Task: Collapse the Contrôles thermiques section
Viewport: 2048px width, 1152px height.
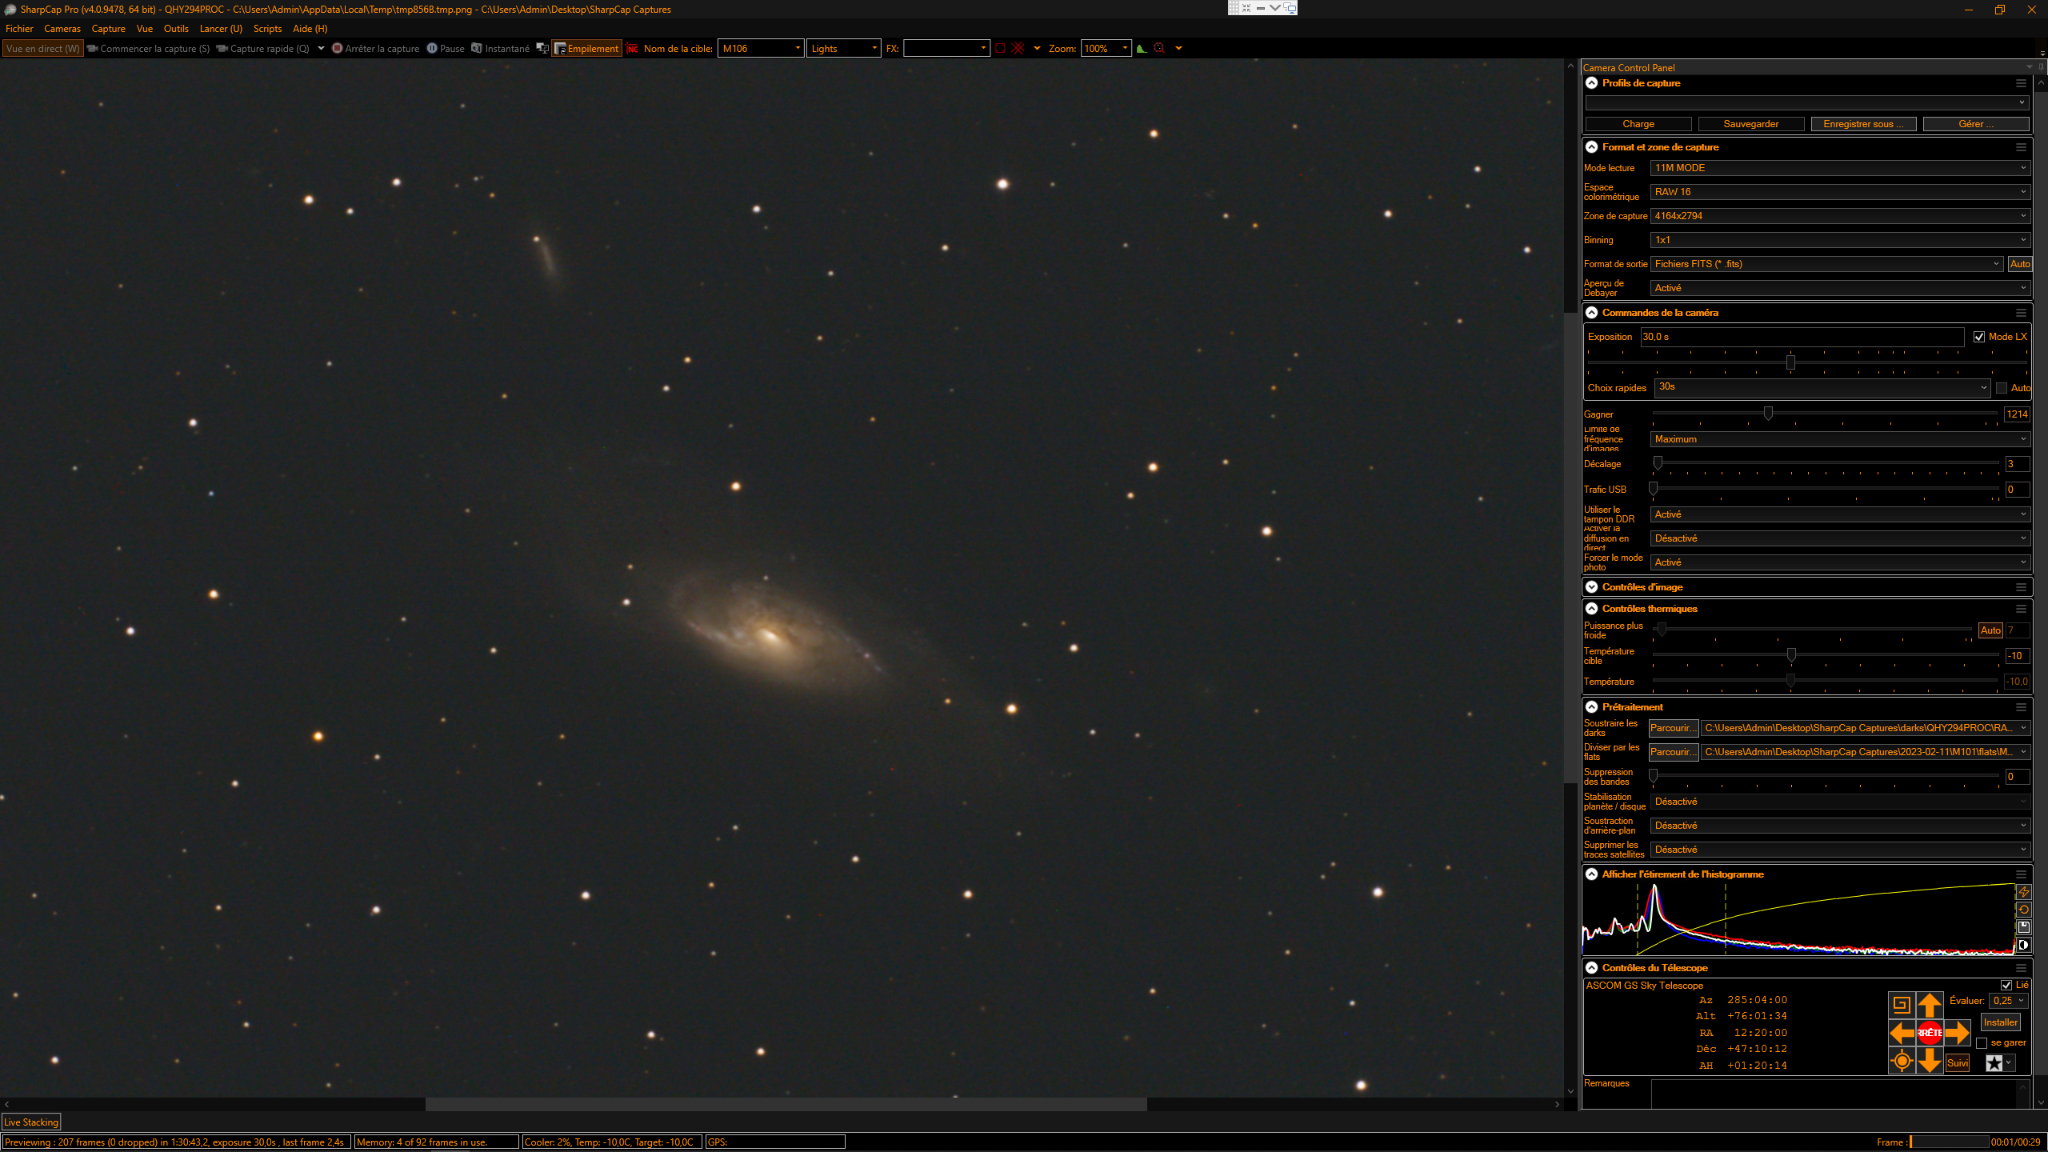Action: (1591, 609)
